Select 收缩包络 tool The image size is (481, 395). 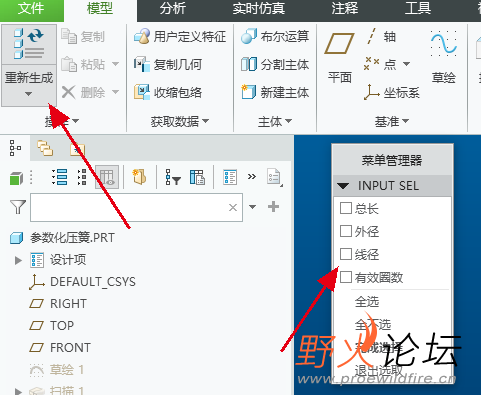coord(168,92)
